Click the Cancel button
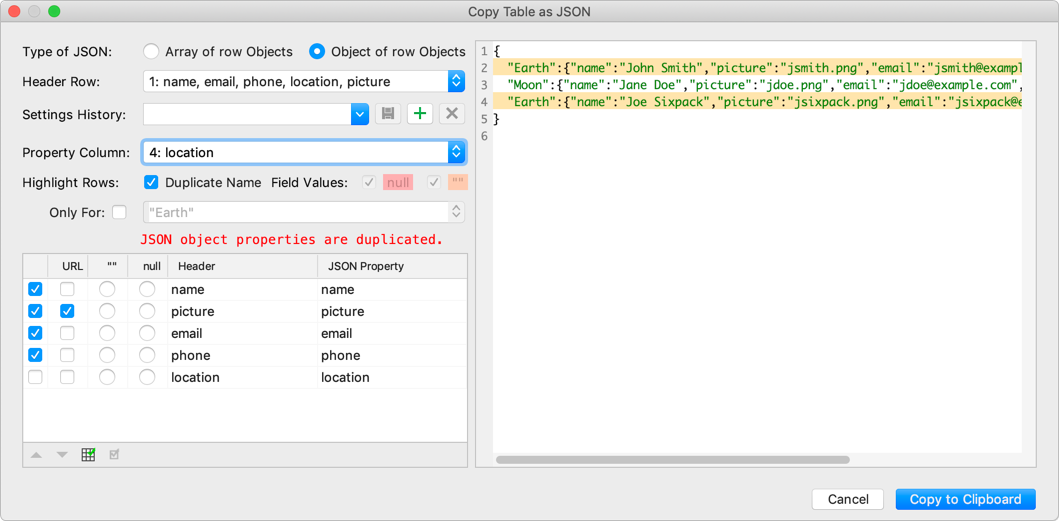The width and height of the screenshot is (1060, 522). click(x=847, y=499)
